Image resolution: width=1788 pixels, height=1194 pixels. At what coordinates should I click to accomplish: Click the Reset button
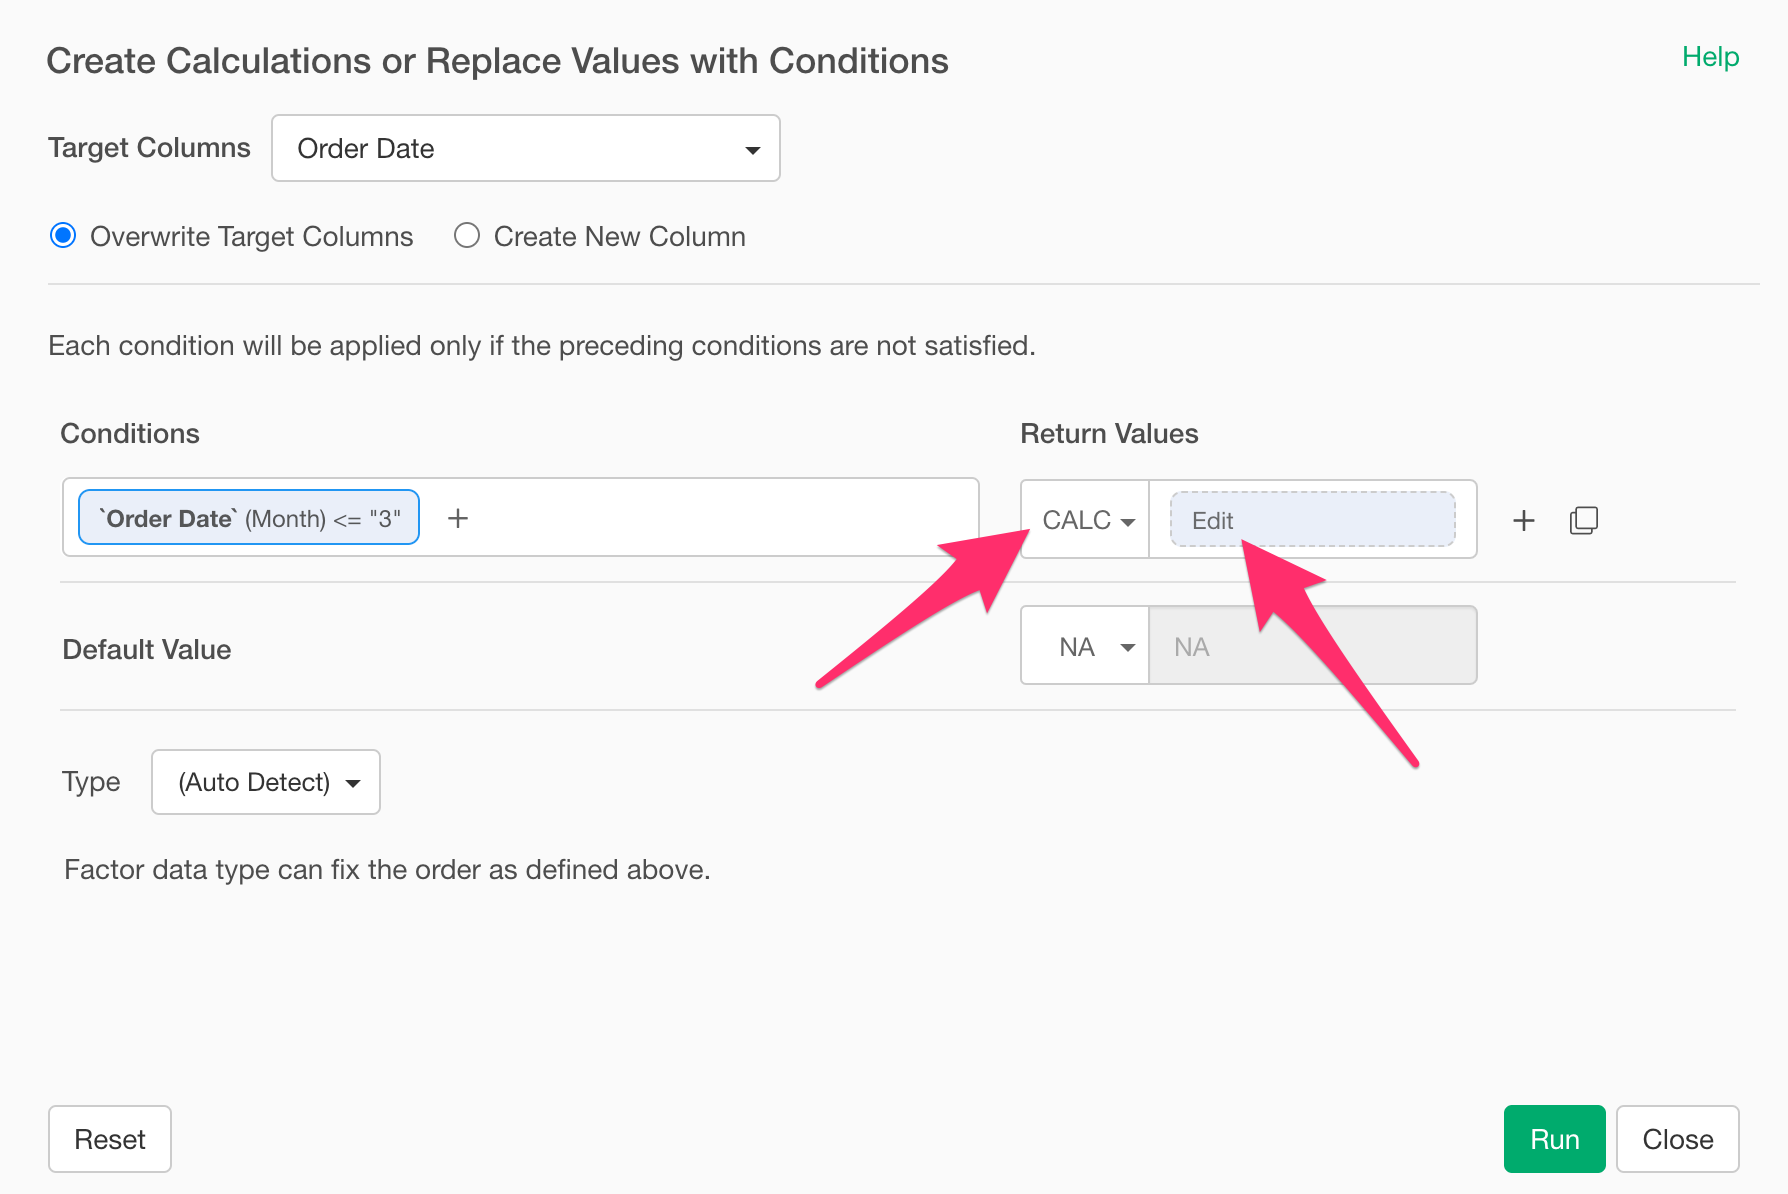pyautogui.click(x=110, y=1139)
